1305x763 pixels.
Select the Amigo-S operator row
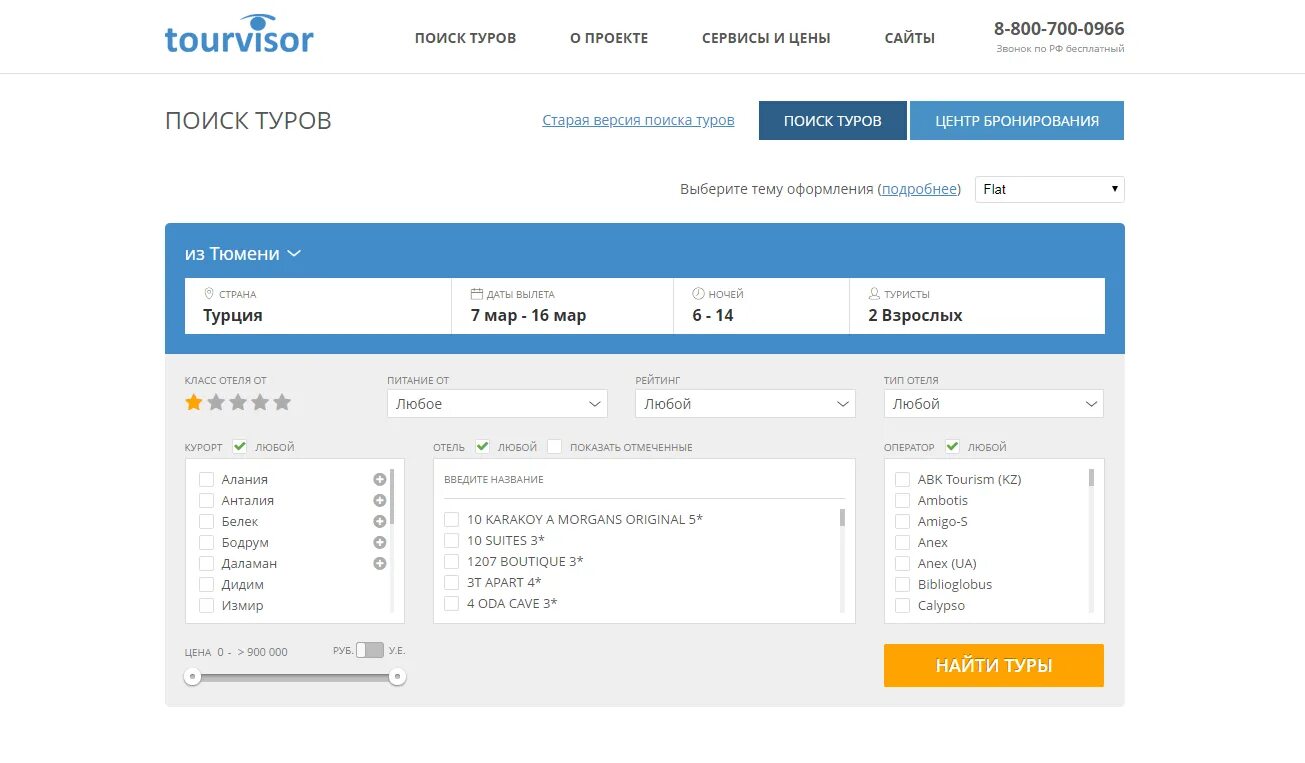point(932,522)
